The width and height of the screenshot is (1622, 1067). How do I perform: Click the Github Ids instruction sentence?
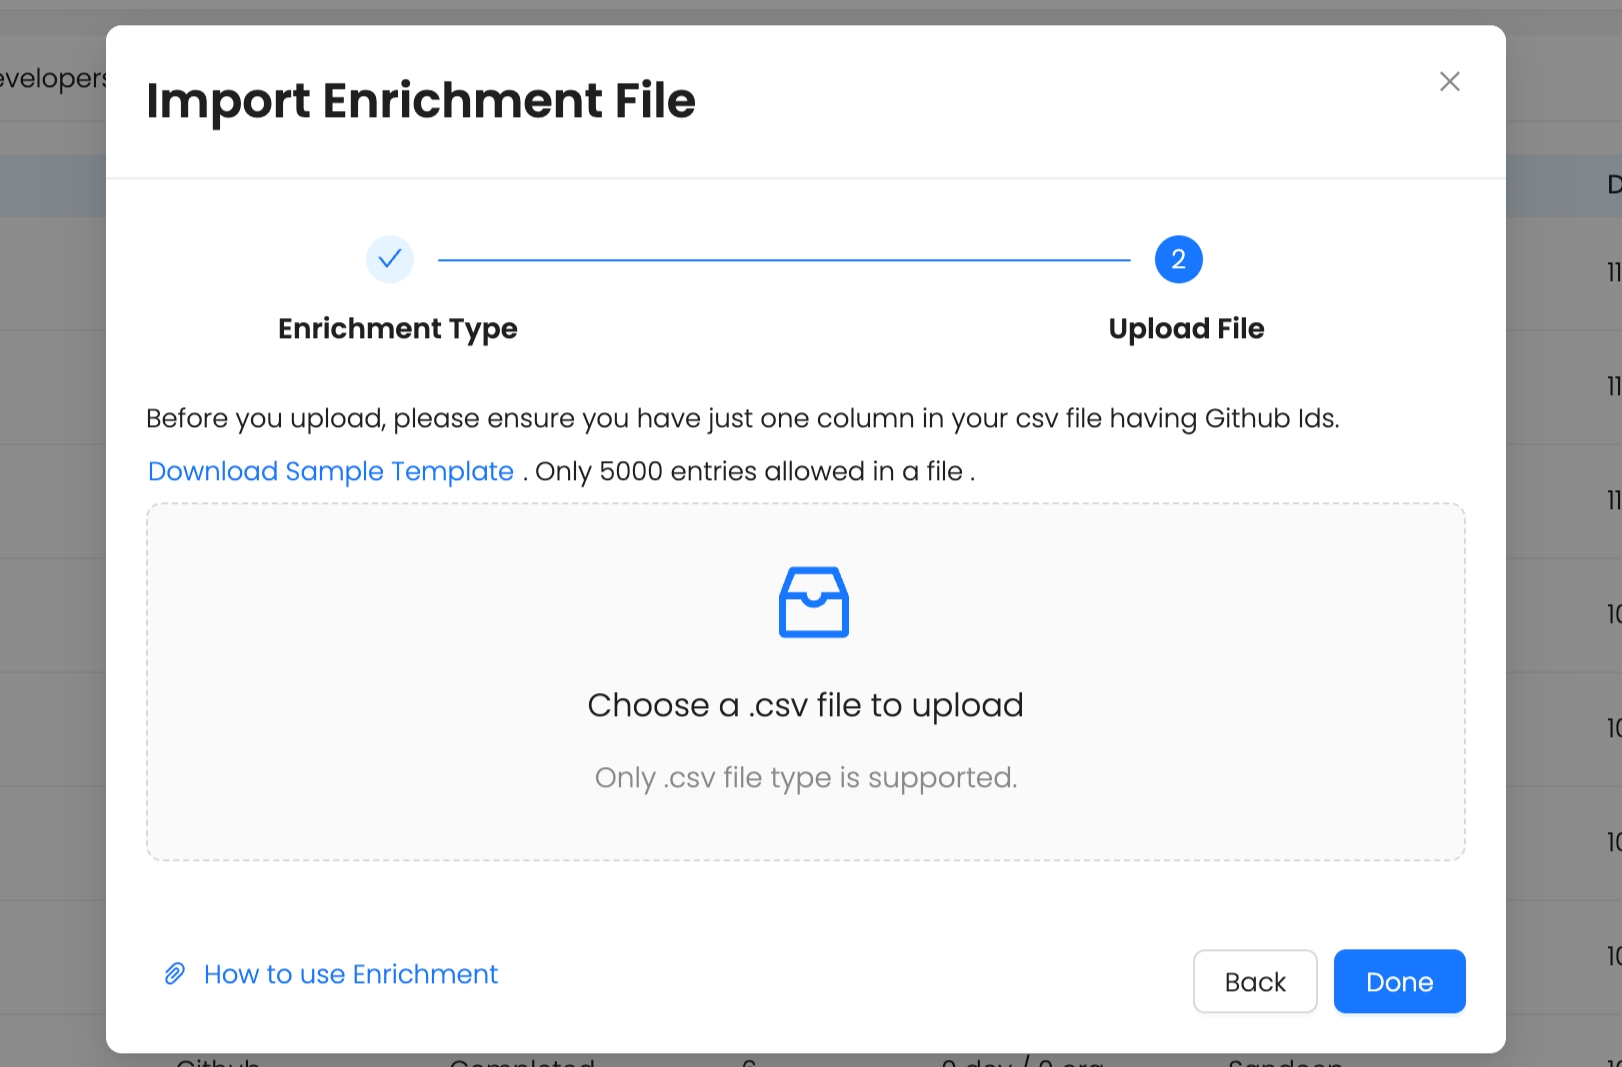click(x=742, y=418)
